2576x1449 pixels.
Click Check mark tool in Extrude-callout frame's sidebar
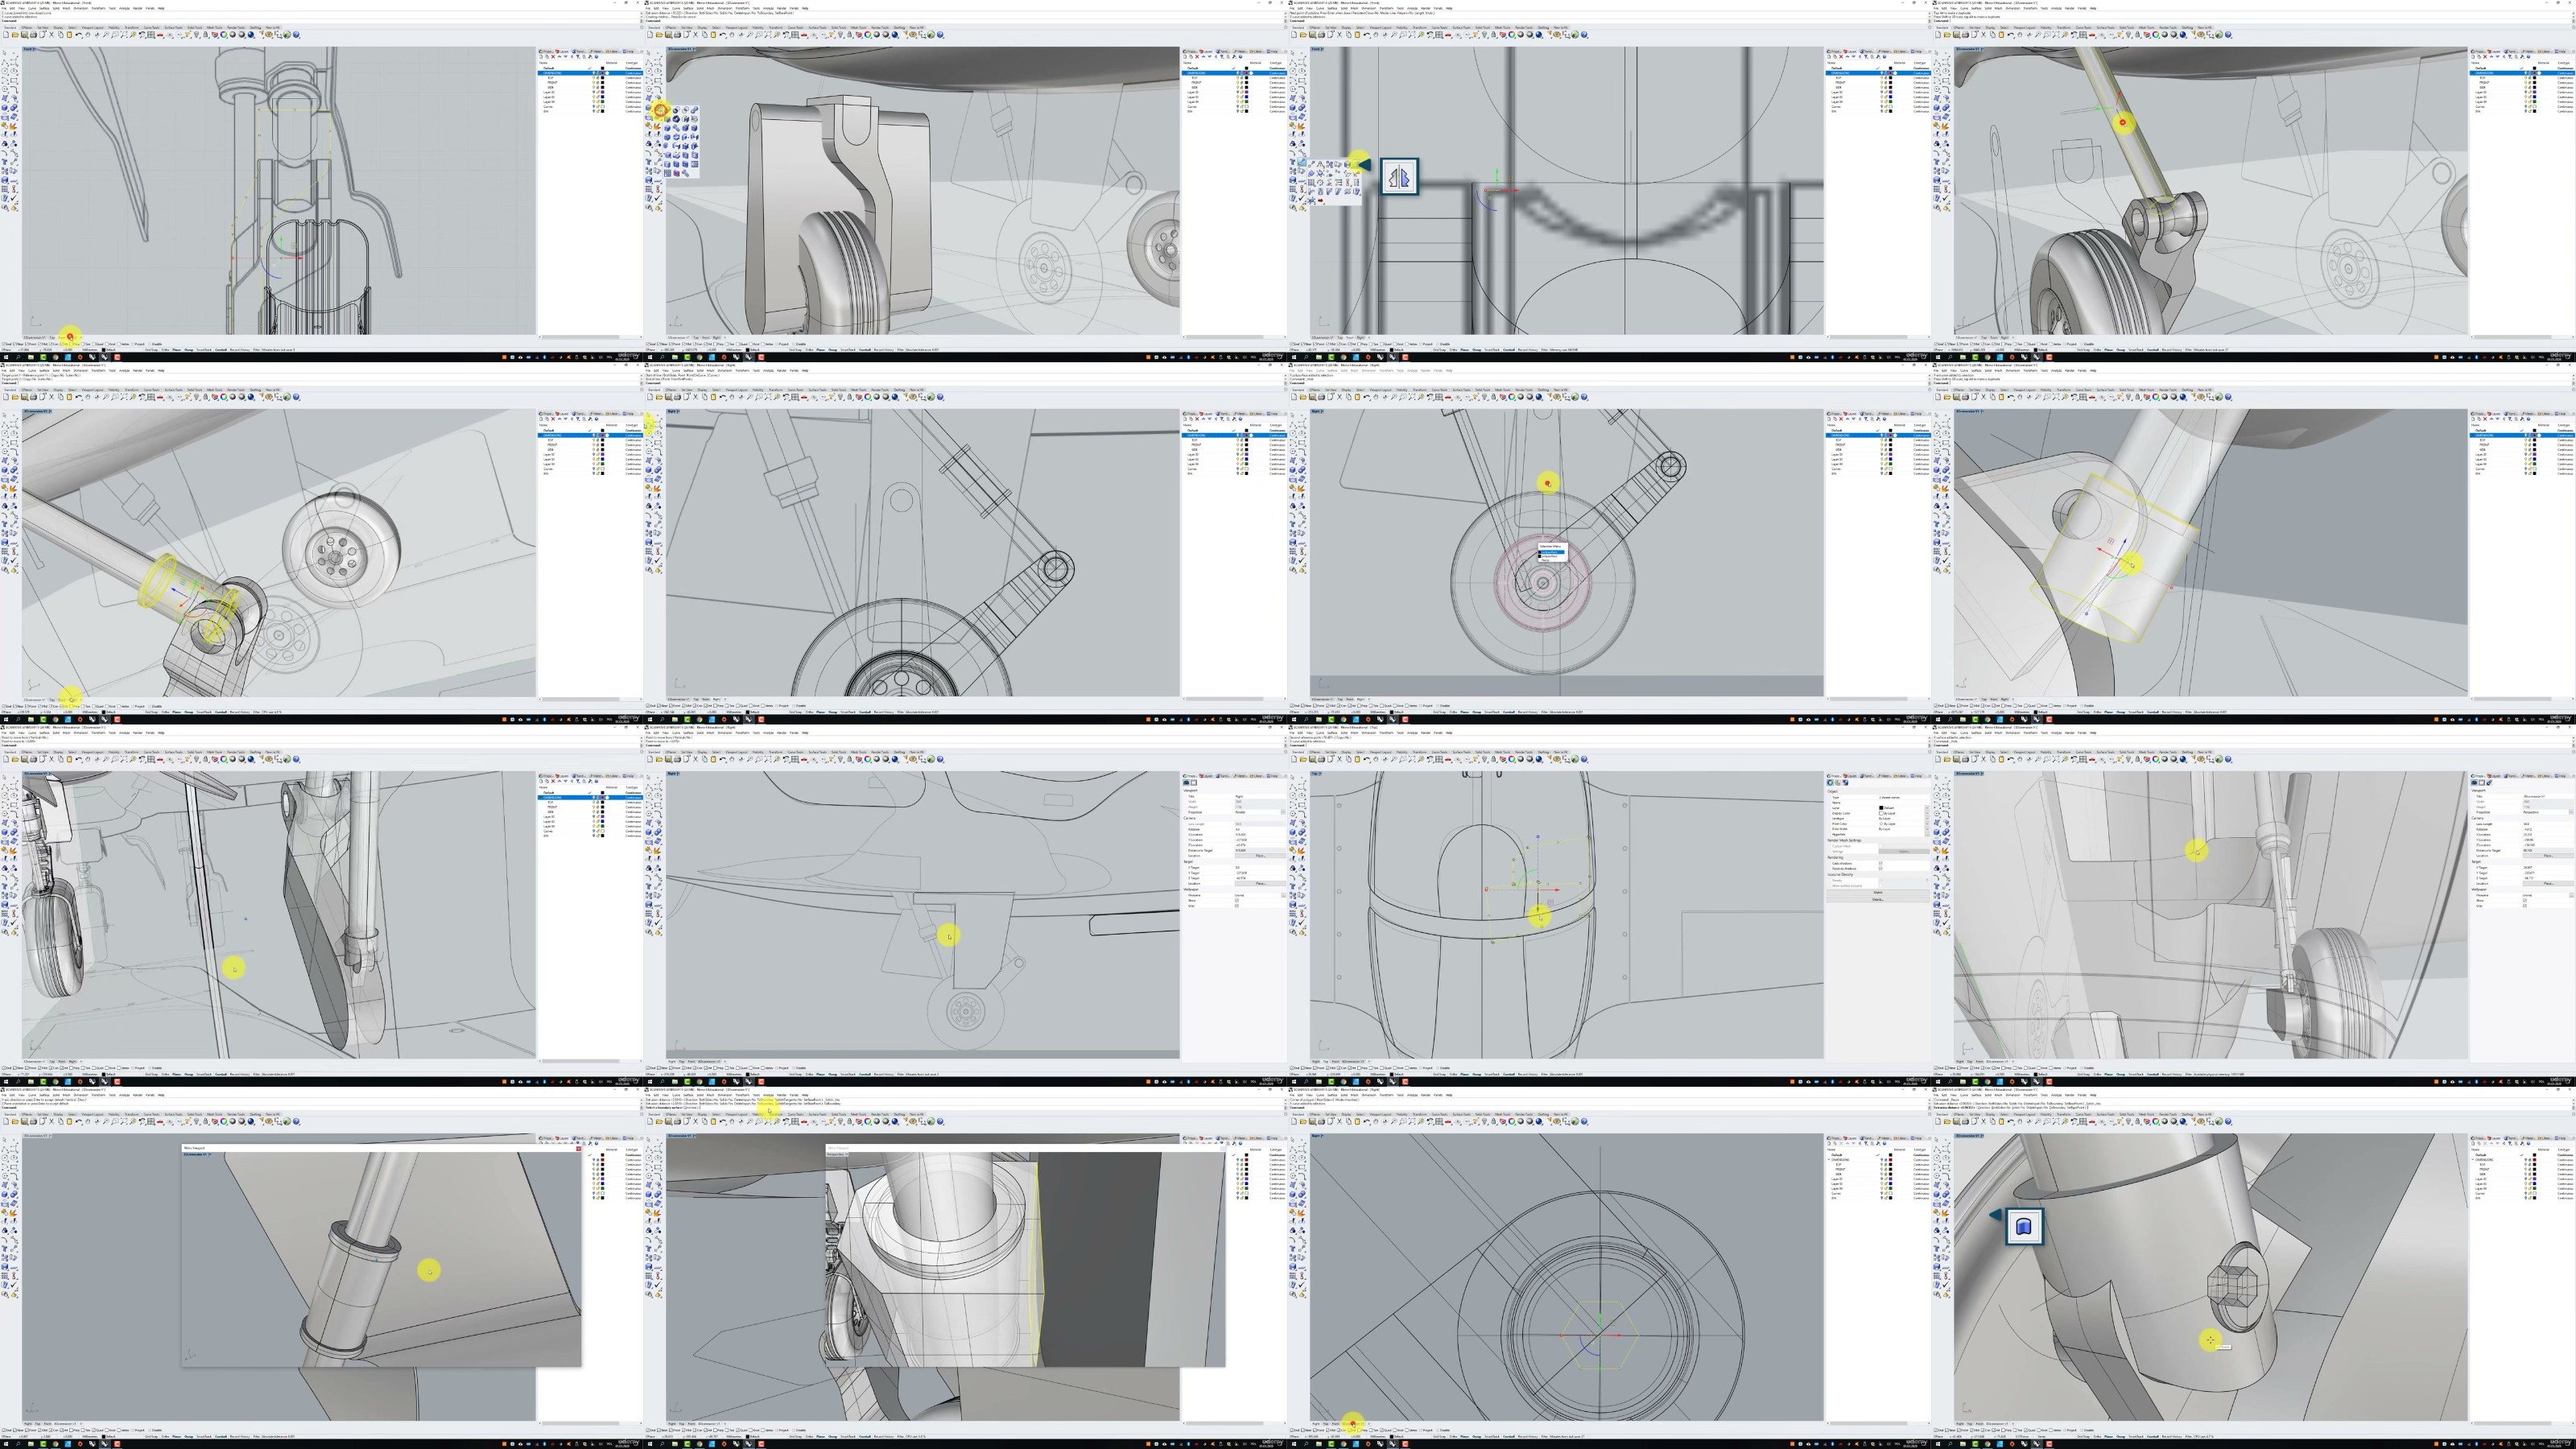pyautogui.click(x=1946, y=1285)
